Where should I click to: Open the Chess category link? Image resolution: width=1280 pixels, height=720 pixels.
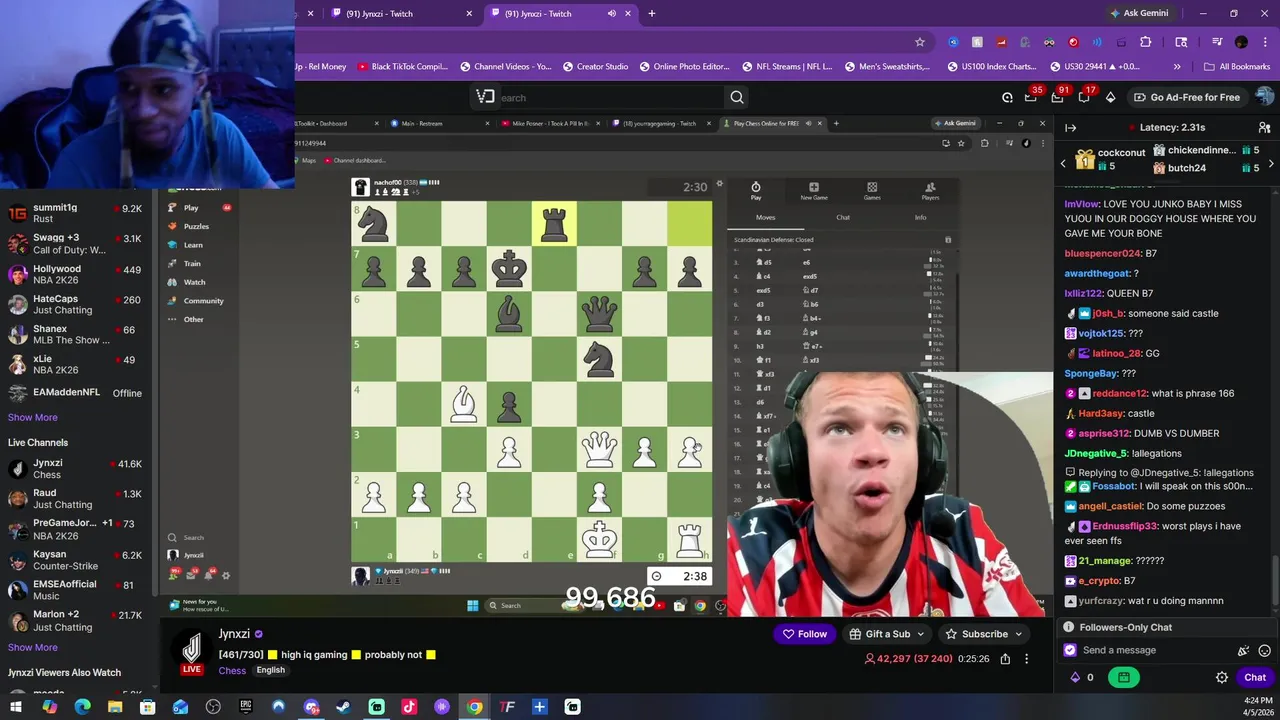click(232, 670)
